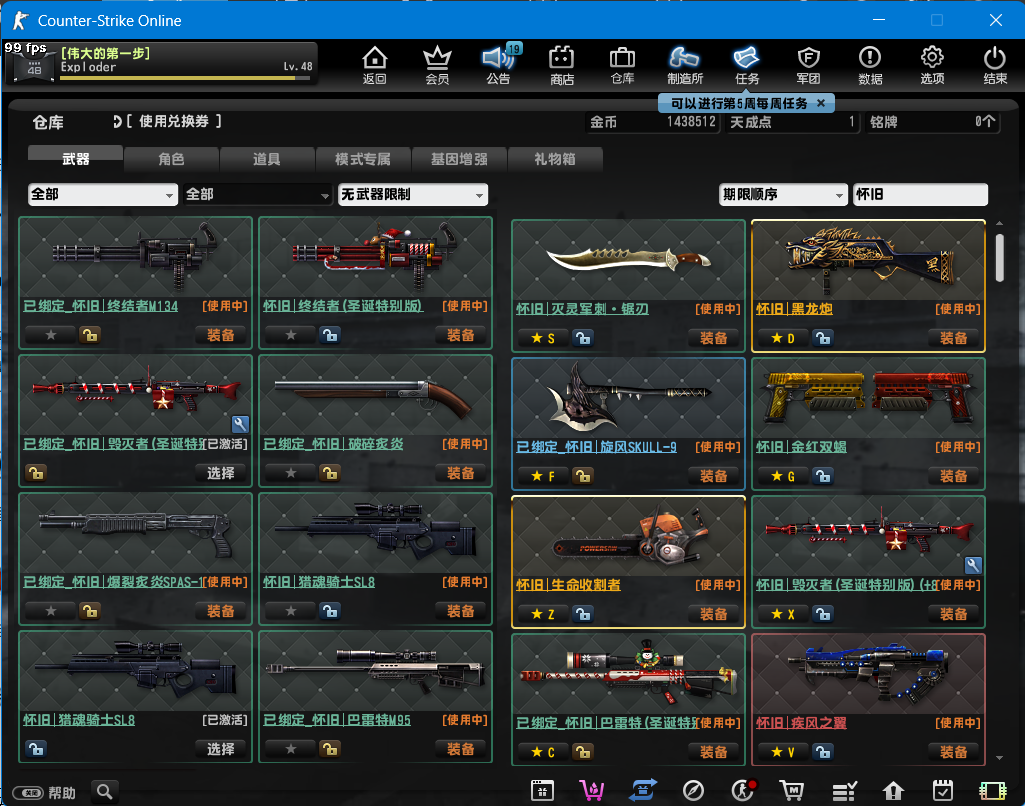The image size is (1025, 806).
Task: Open the 会员 crown icon
Action: coord(437,65)
